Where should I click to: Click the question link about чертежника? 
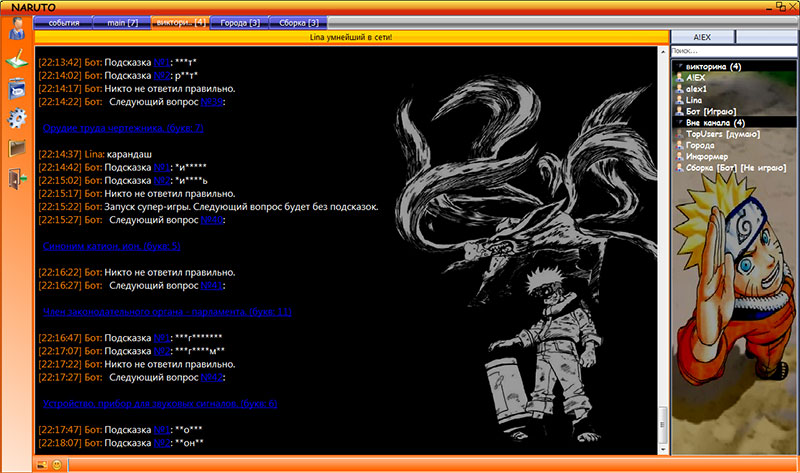coord(123,128)
